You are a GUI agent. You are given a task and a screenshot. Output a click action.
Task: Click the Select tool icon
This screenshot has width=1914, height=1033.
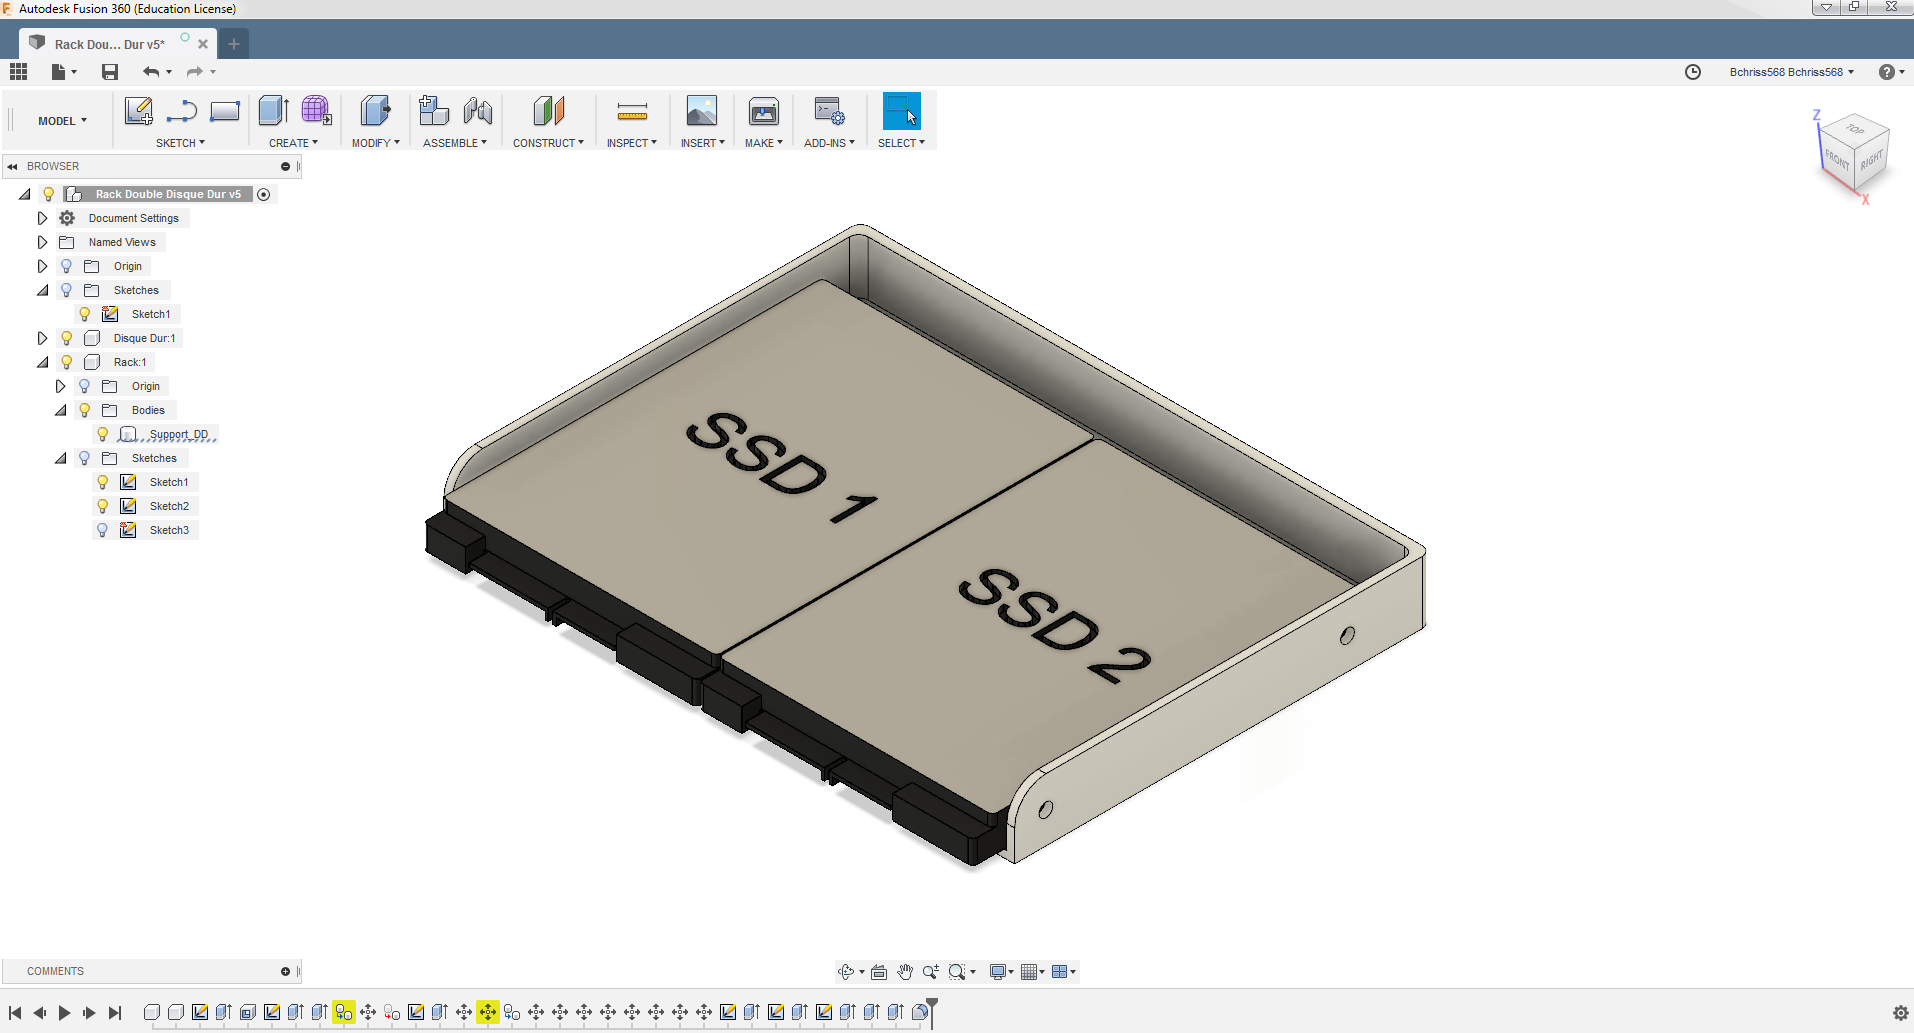tap(902, 111)
